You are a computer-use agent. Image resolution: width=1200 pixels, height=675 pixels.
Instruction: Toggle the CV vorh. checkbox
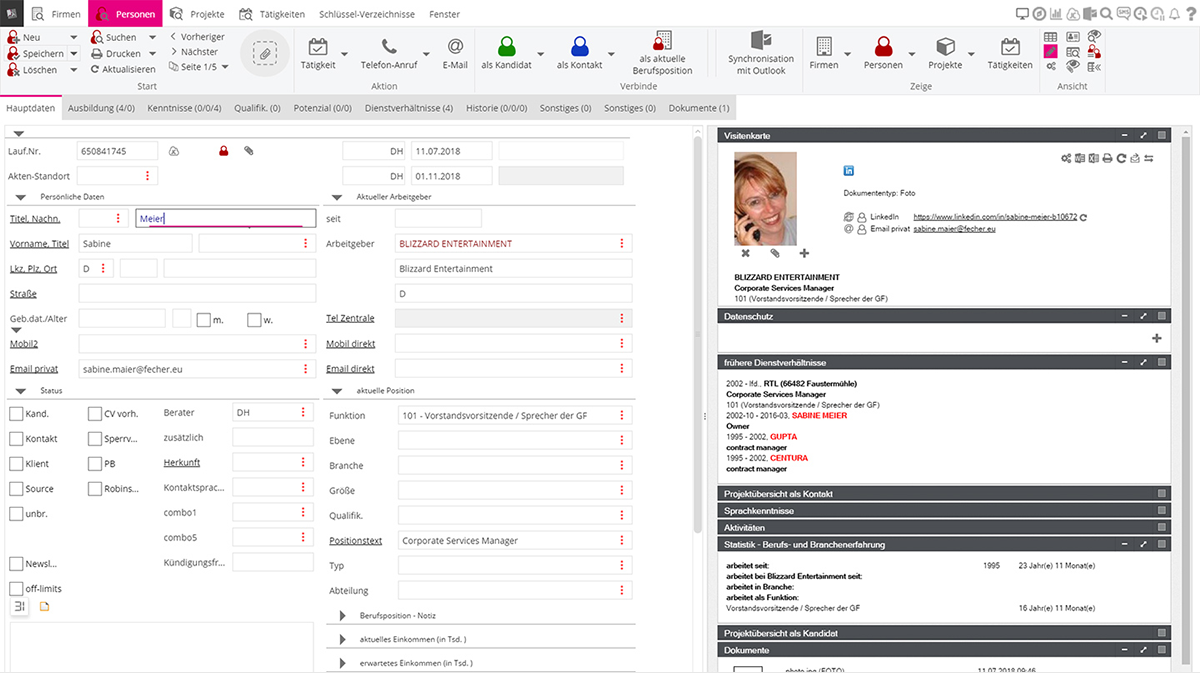[95, 413]
